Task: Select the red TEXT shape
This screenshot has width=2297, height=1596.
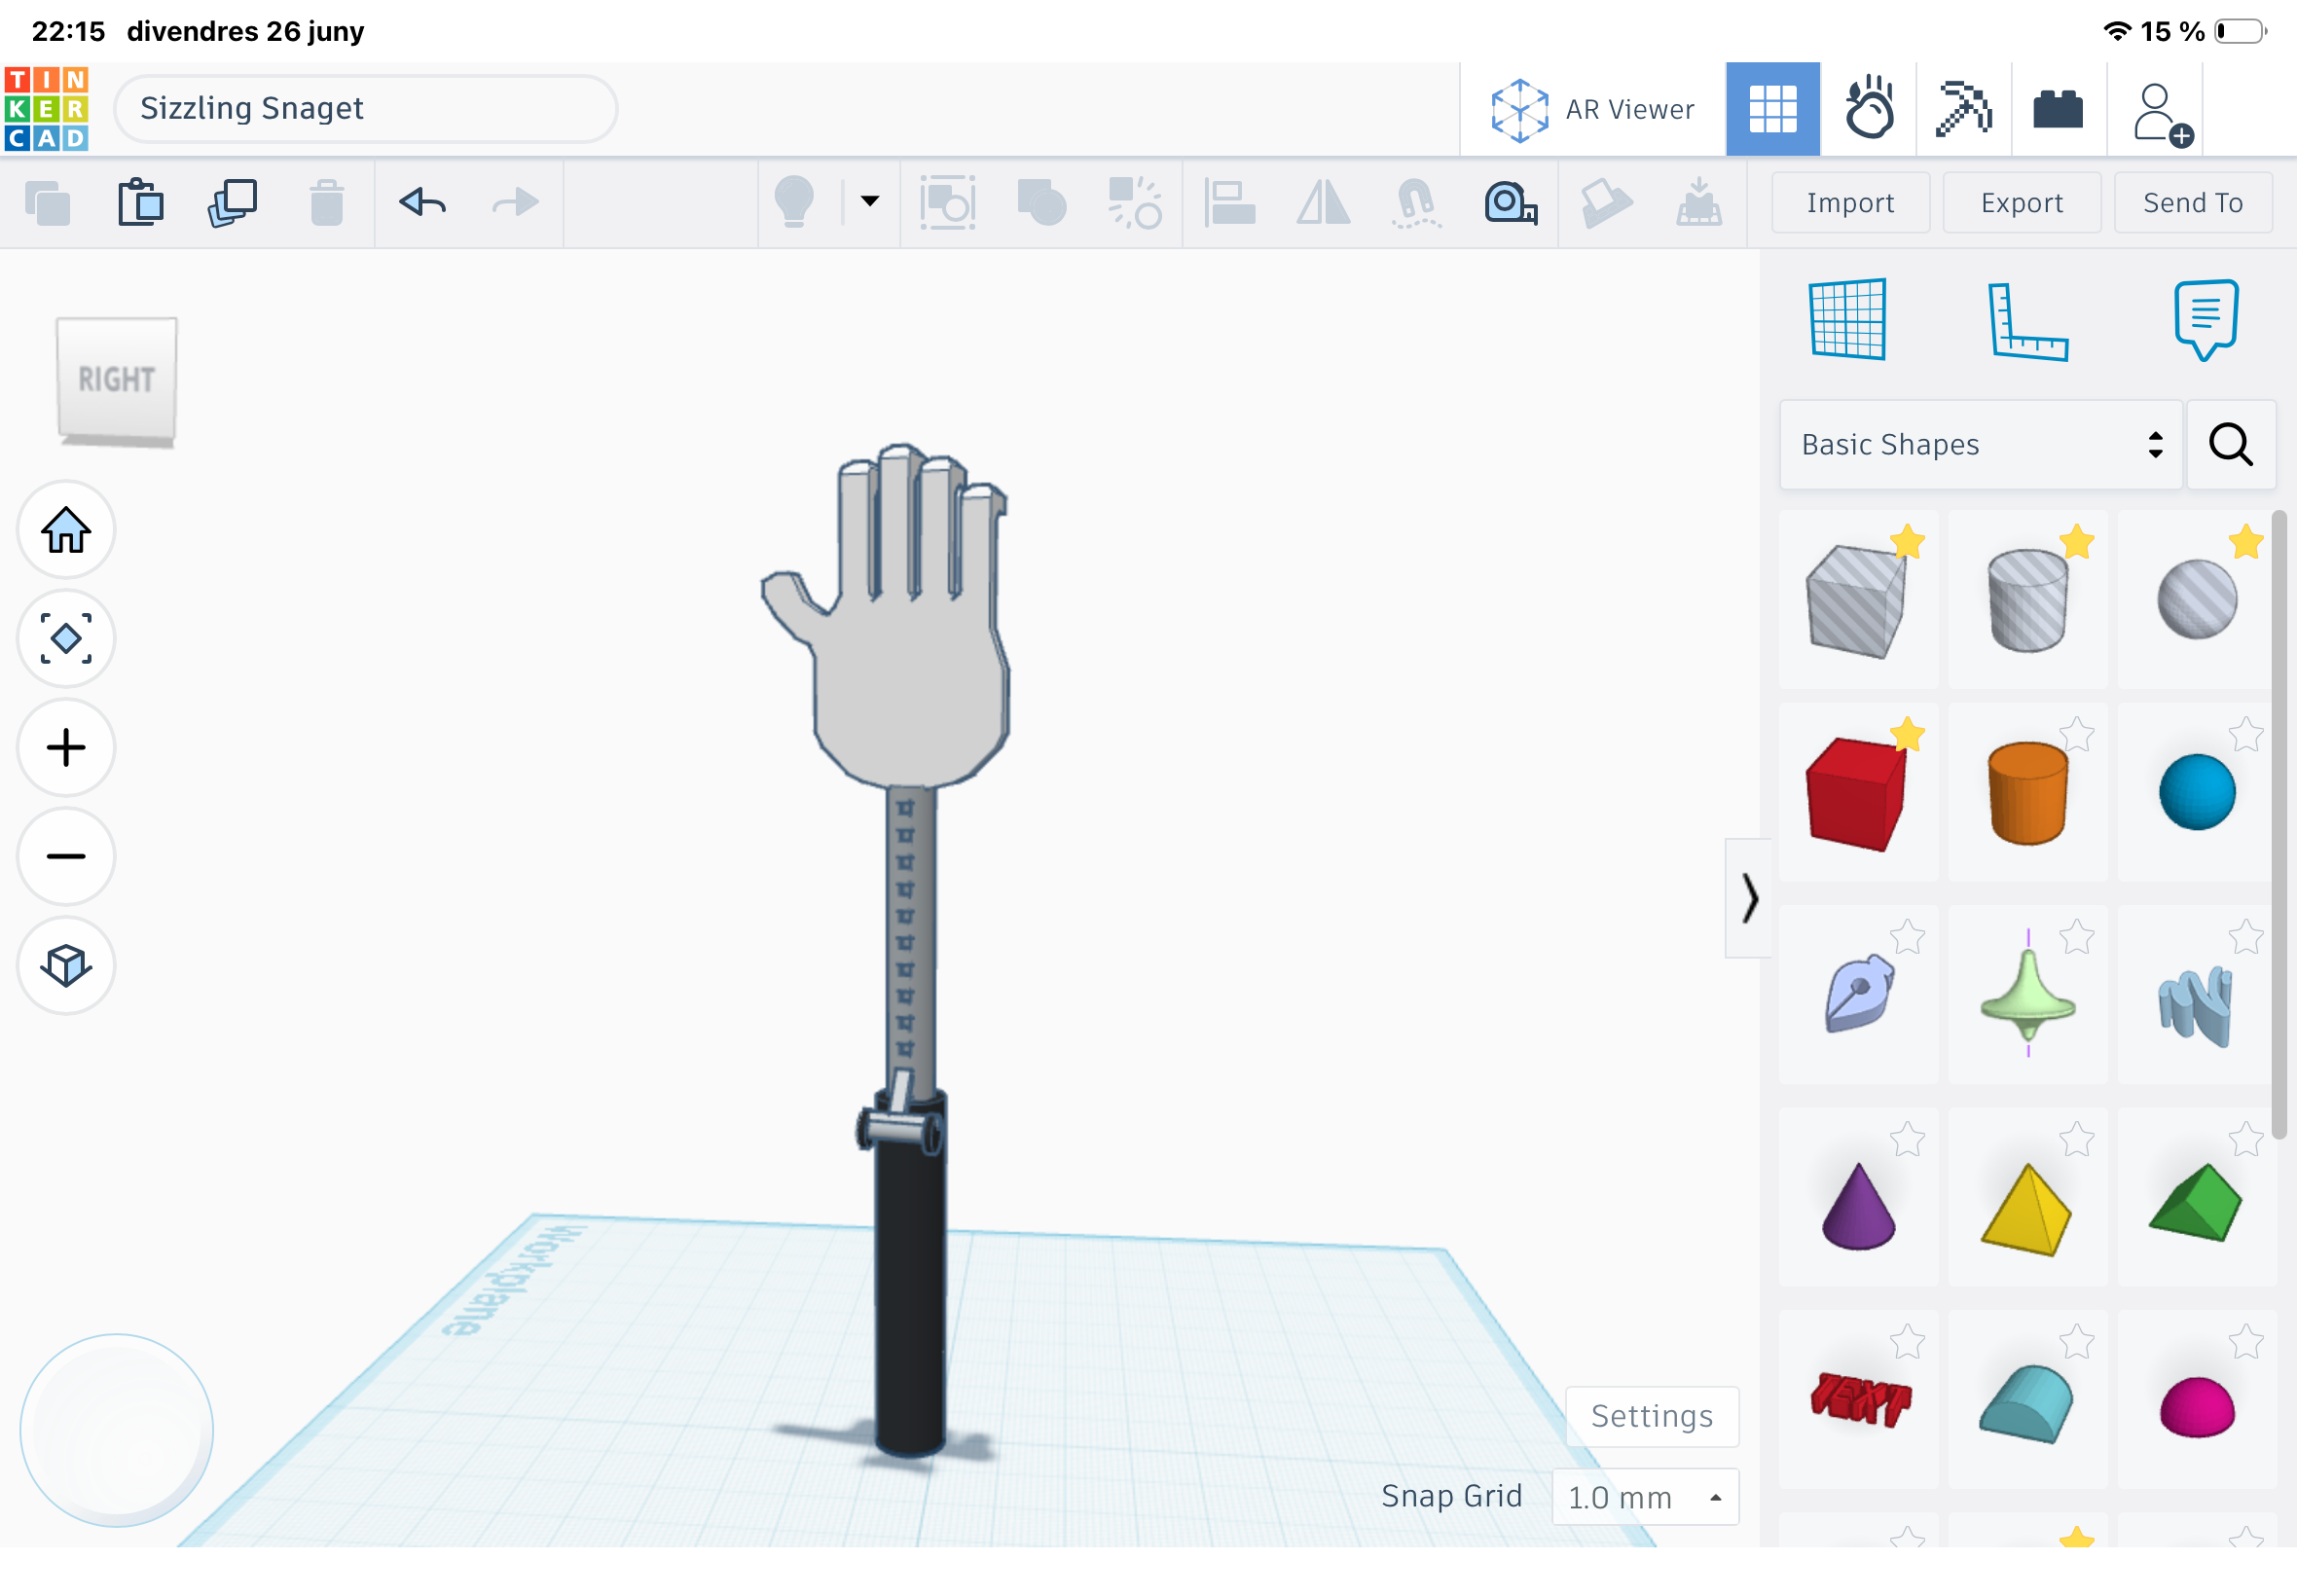Action: click(x=1860, y=1399)
